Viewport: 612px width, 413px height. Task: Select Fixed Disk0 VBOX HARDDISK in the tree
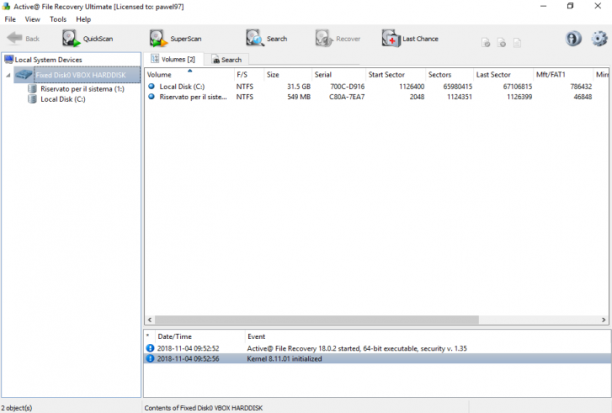pos(77,75)
